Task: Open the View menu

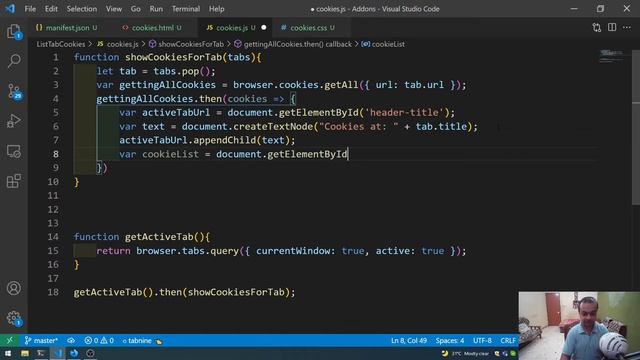Action: click(x=114, y=9)
